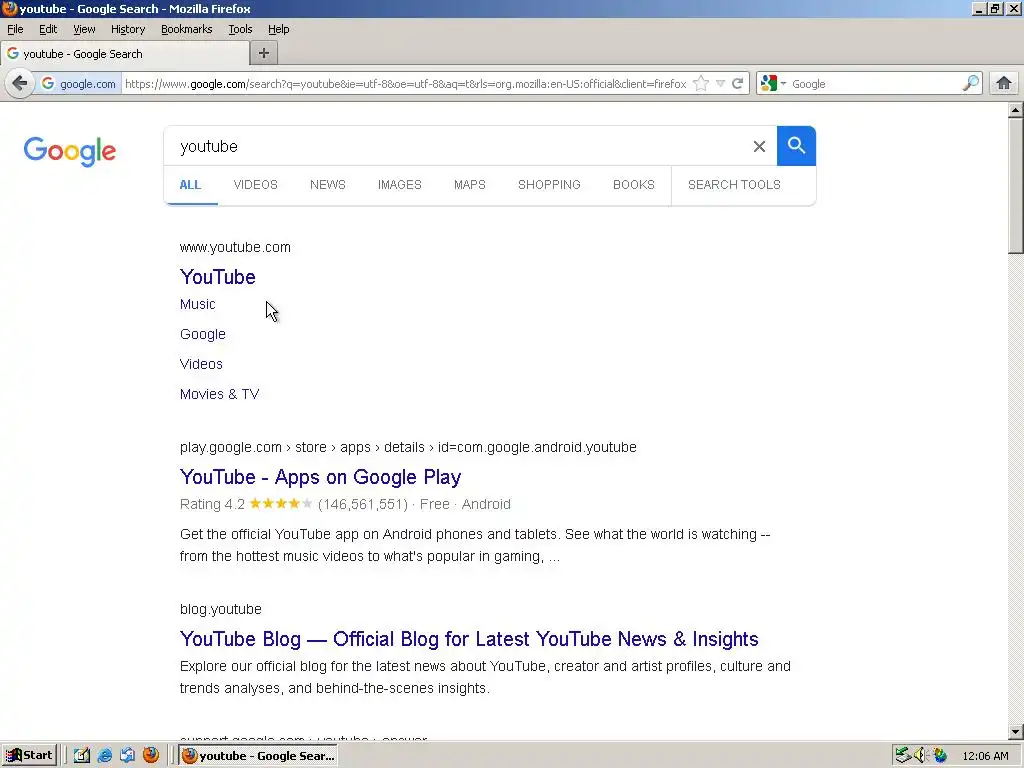Open the URL bar history dropdown arrow
This screenshot has height=768, width=1024.
pyautogui.click(x=720, y=84)
